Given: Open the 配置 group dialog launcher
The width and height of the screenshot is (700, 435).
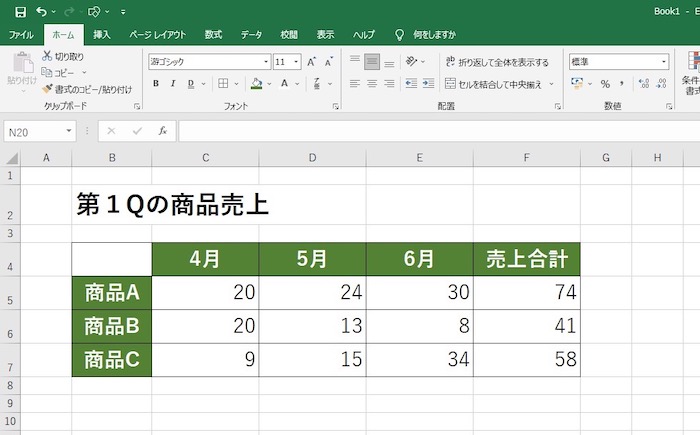Looking at the screenshot, I should tap(558, 106).
